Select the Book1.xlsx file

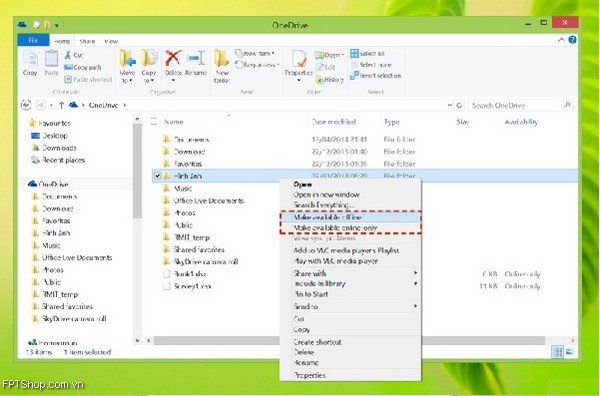tap(190, 274)
